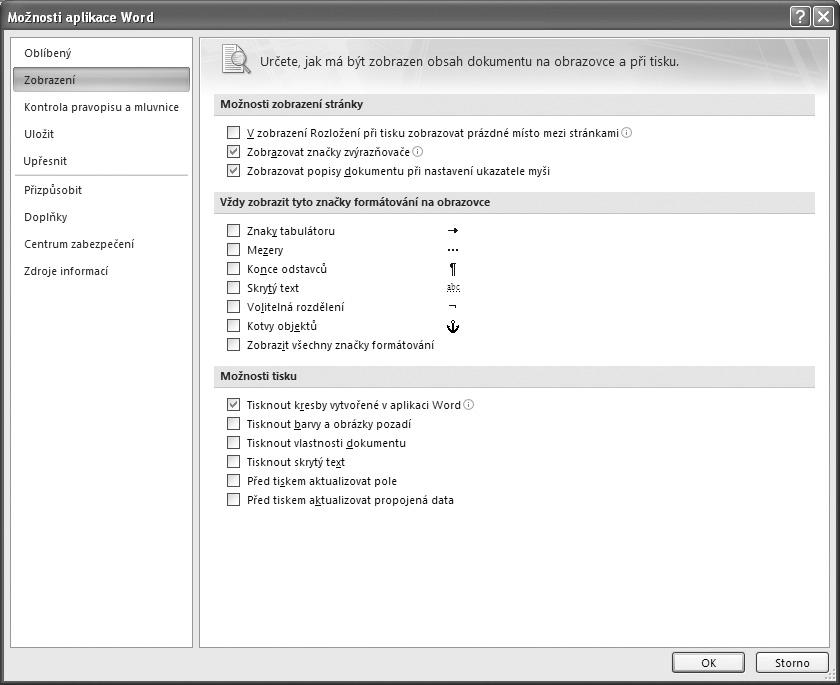Enable the Znaky tabulátoru checkbox
The image size is (840, 685).
[234, 231]
